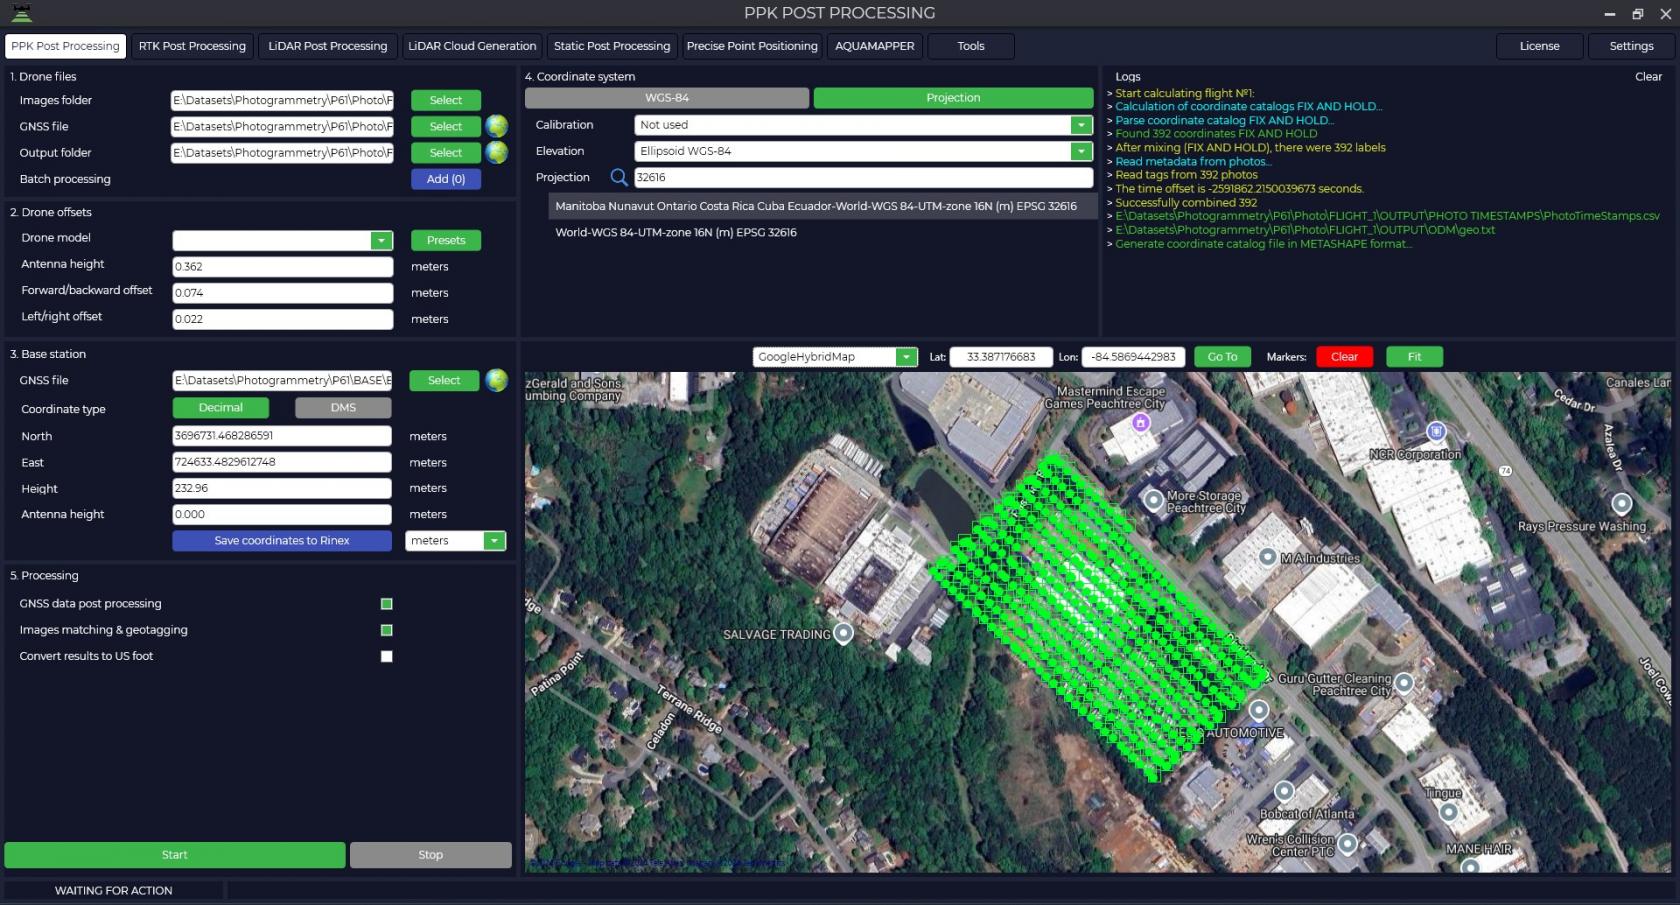Viewport: 1680px width, 905px height.
Task: Click the More Storage Peachtree City map pin
Action: [1153, 499]
